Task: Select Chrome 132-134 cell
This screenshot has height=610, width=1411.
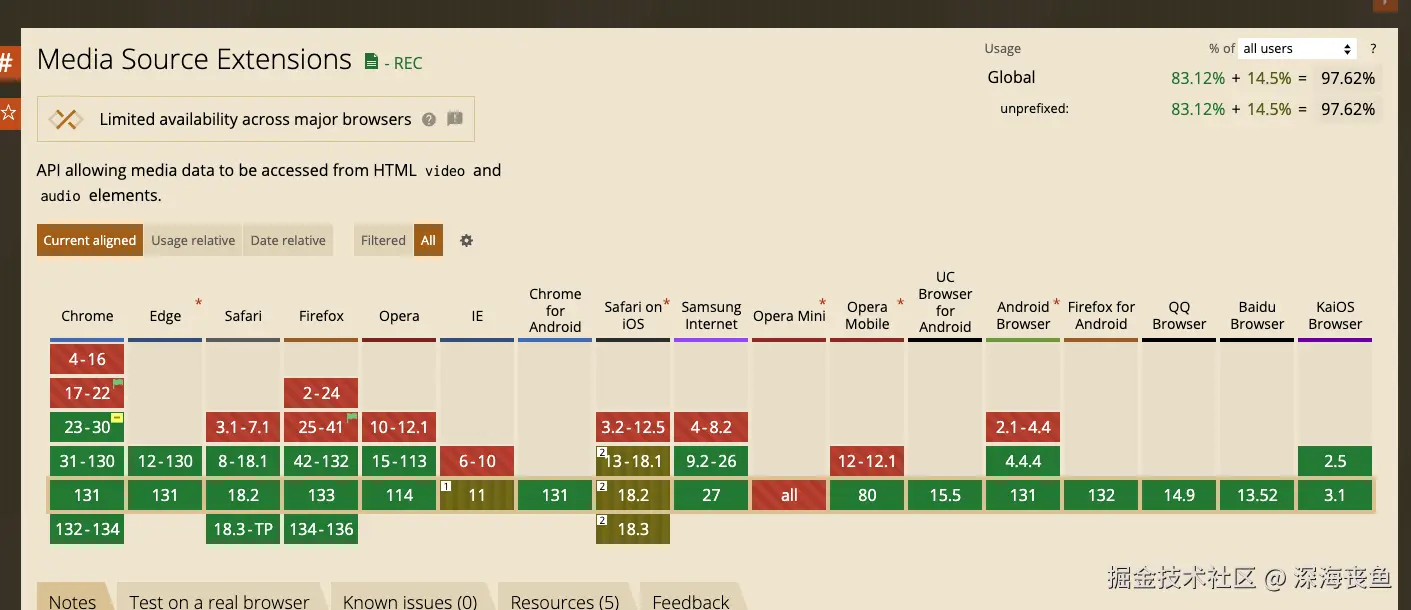Action: [87, 529]
